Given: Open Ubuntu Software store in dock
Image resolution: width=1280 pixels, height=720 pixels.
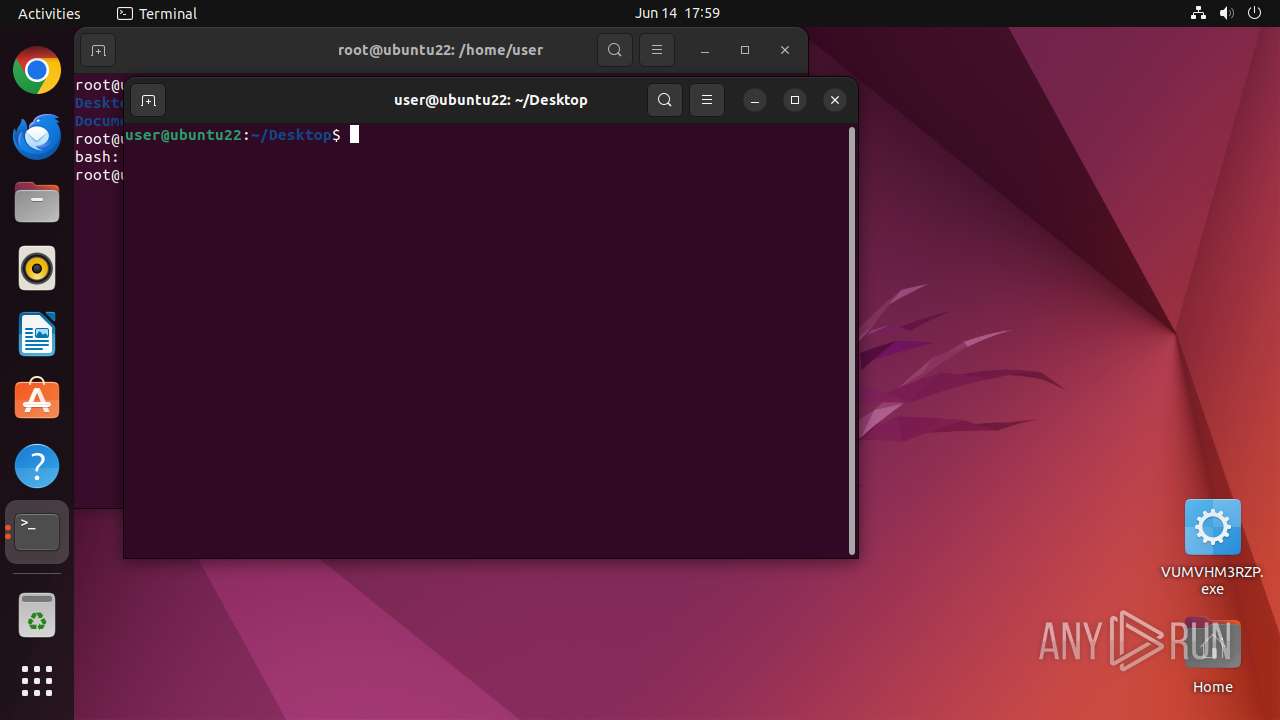Looking at the screenshot, I should pos(37,400).
